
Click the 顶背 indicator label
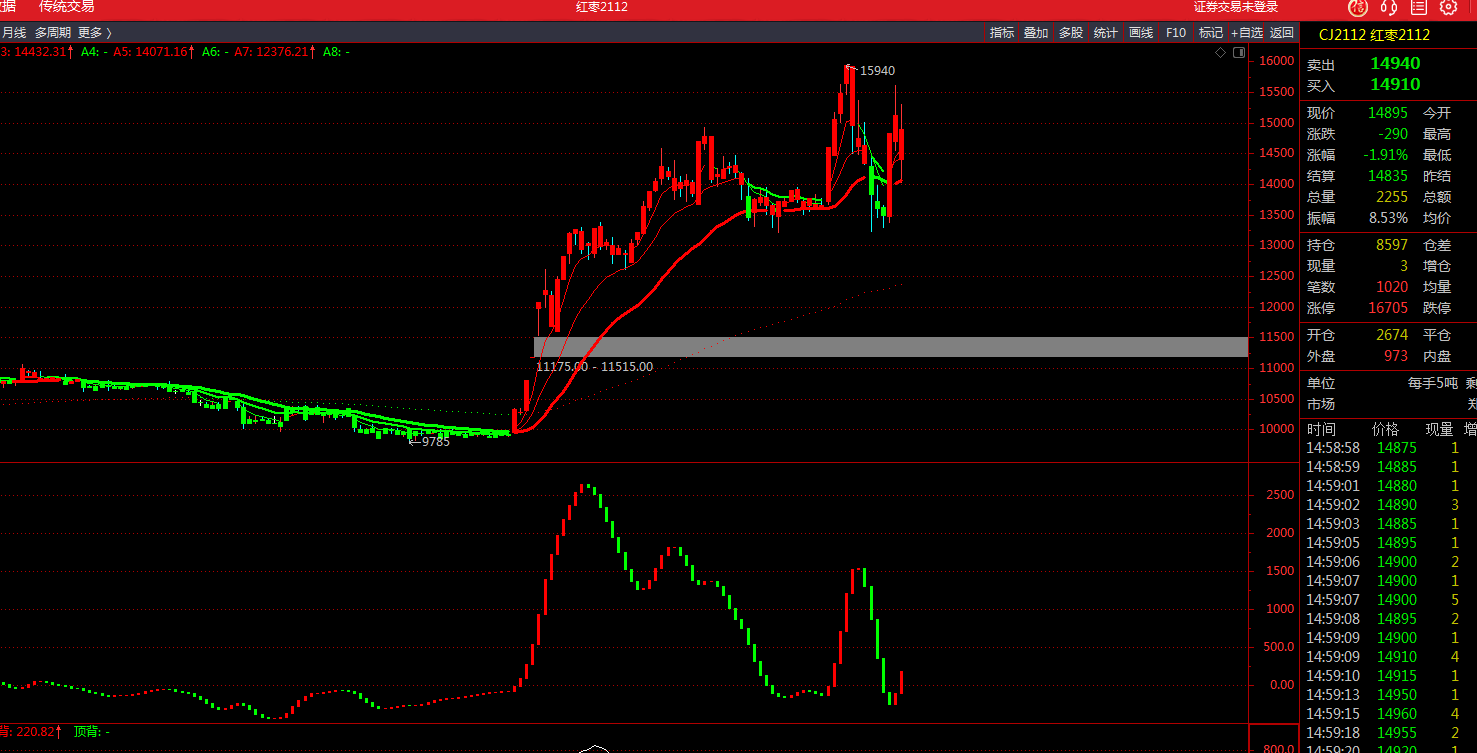pyautogui.click(x=91, y=732)
